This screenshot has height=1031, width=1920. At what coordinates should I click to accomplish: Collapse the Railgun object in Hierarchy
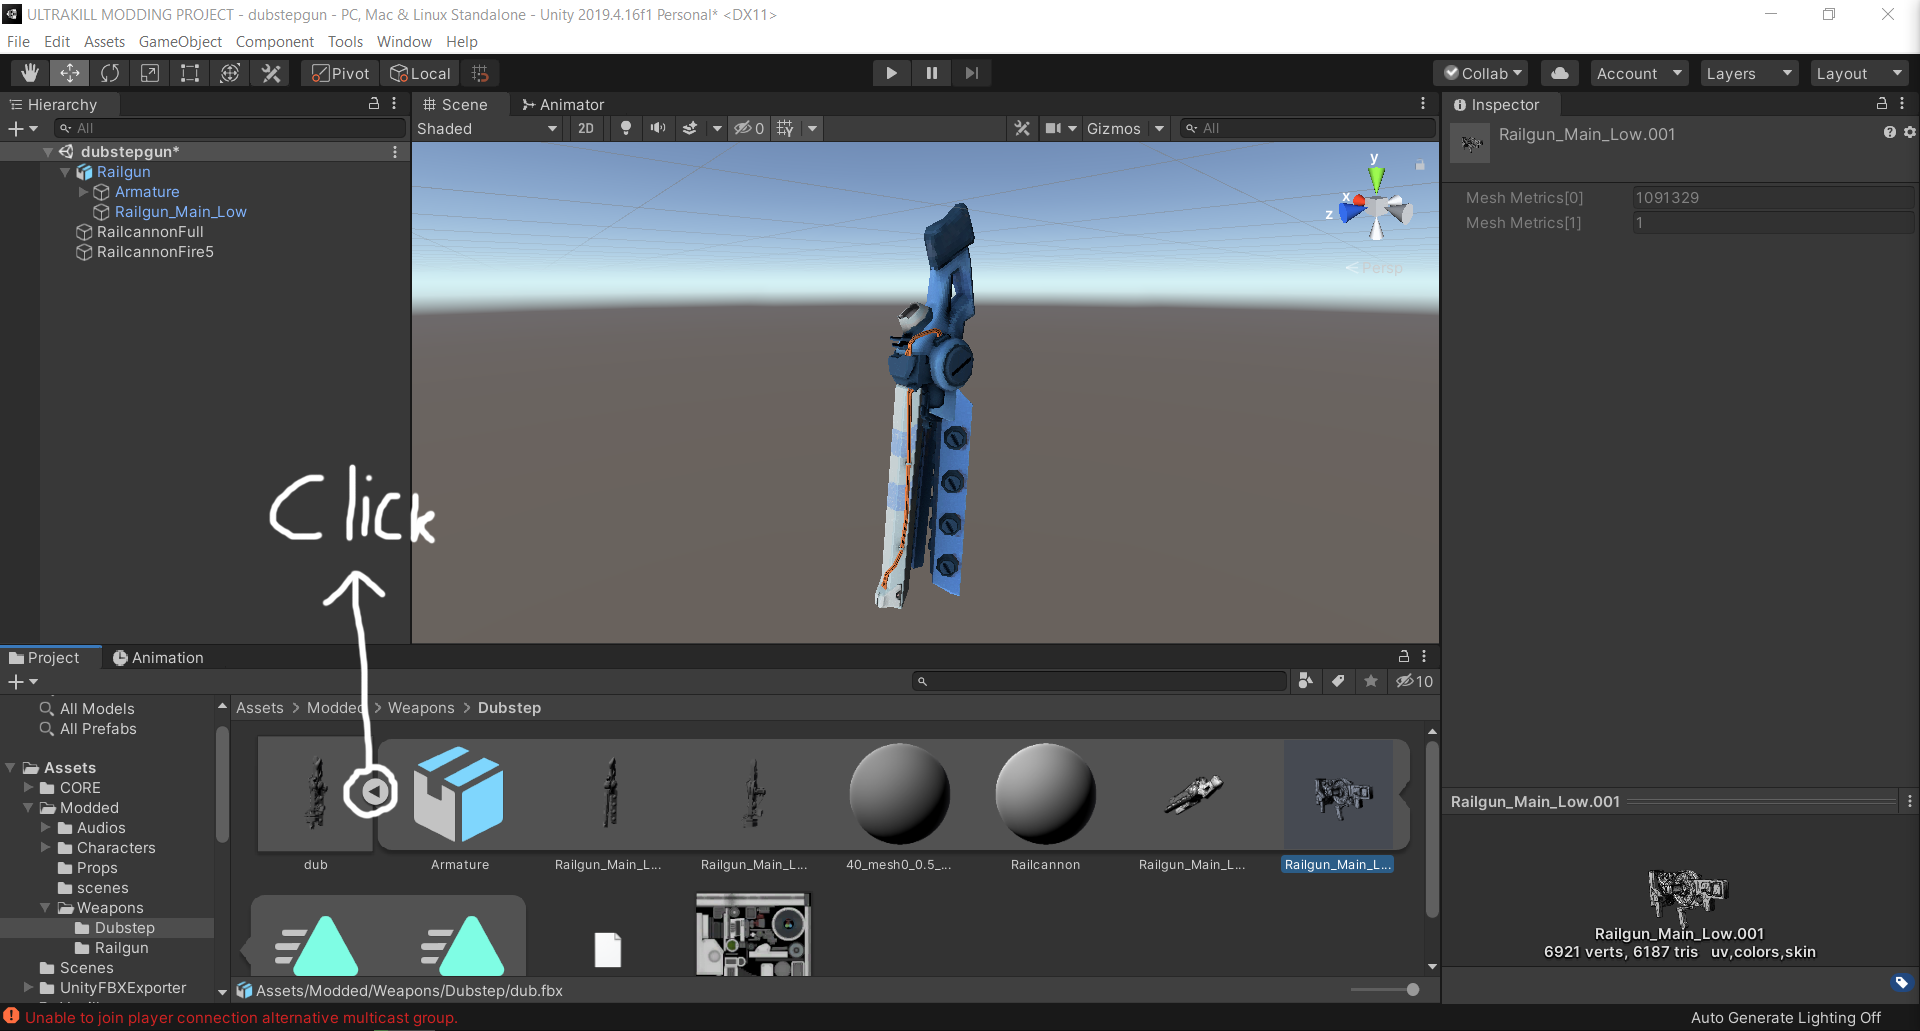pyautogui.click(x=66, y=172)
